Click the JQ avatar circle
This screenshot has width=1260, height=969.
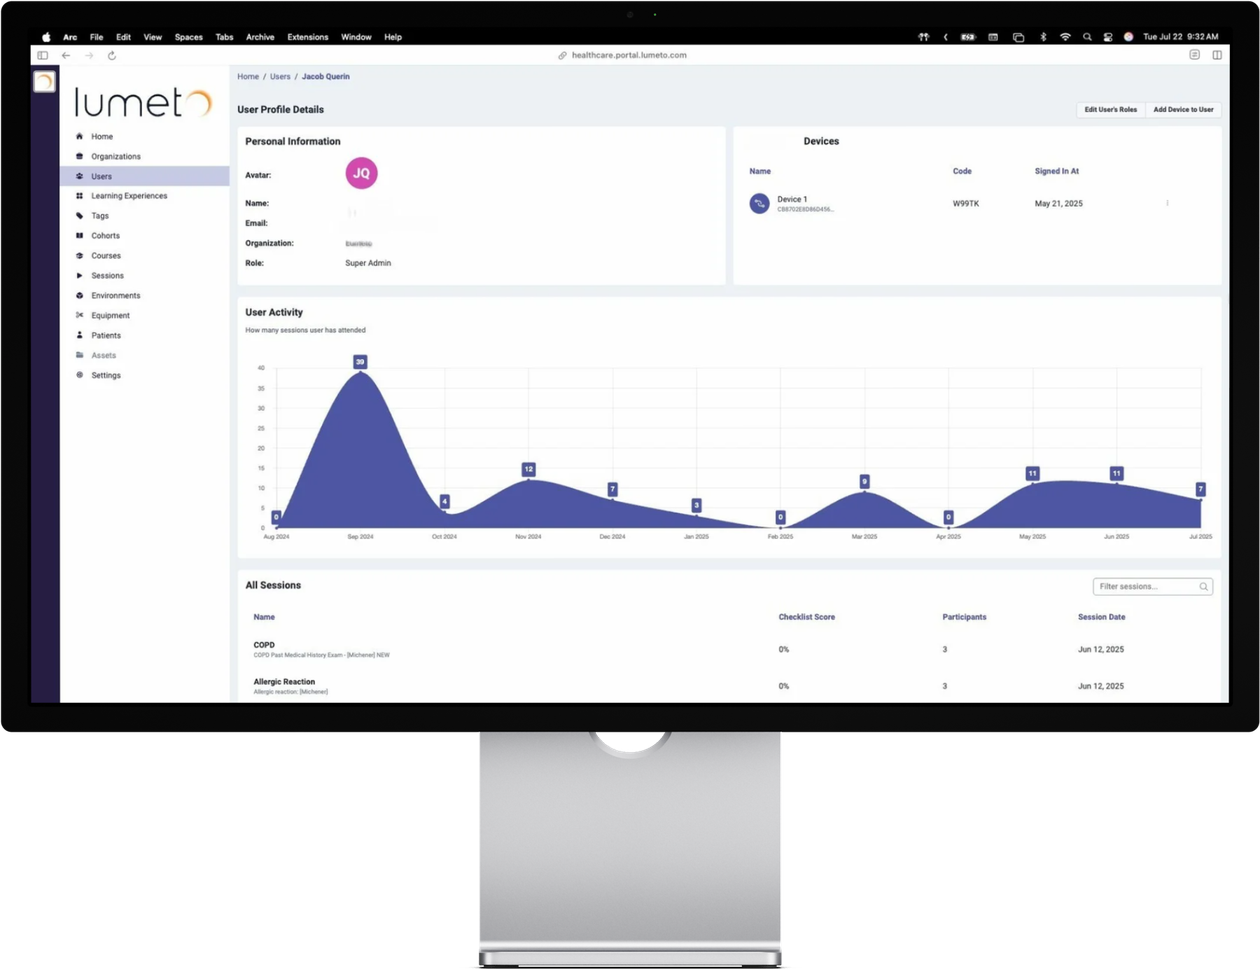[x=362, y=174]
